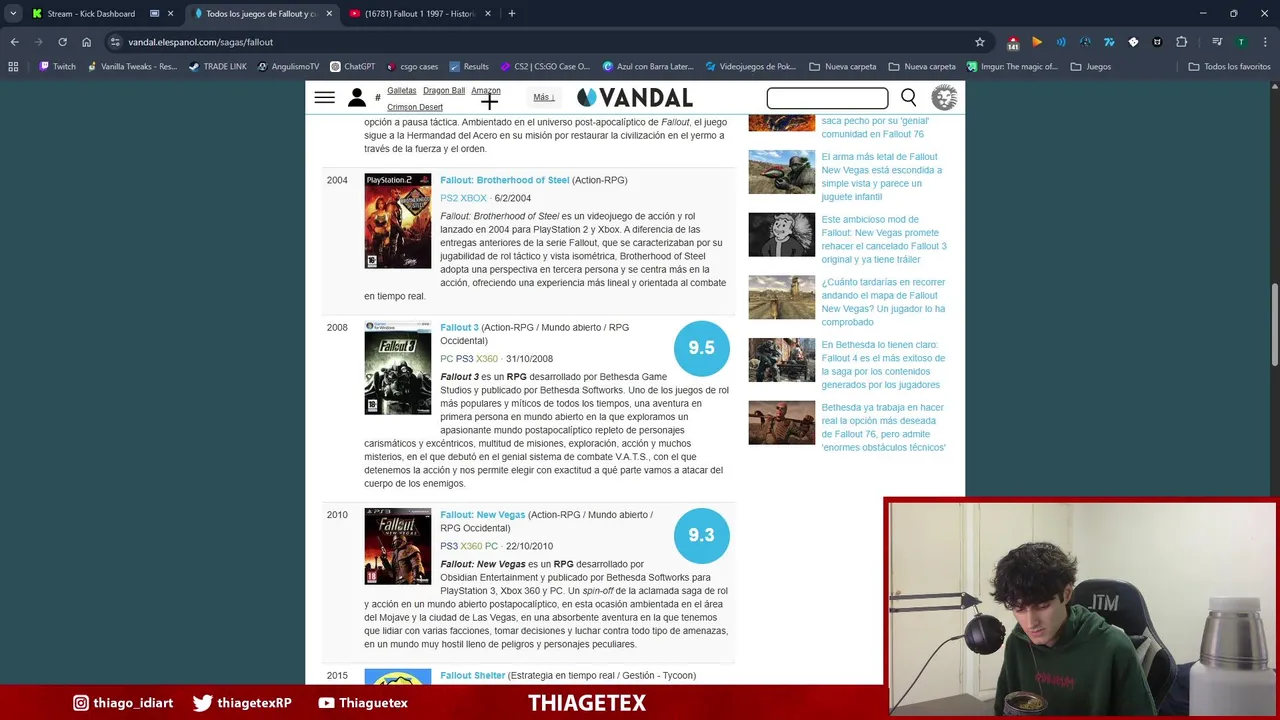Click the El Español lion logo
1280x720 pixels.
[x=944, y=97]
